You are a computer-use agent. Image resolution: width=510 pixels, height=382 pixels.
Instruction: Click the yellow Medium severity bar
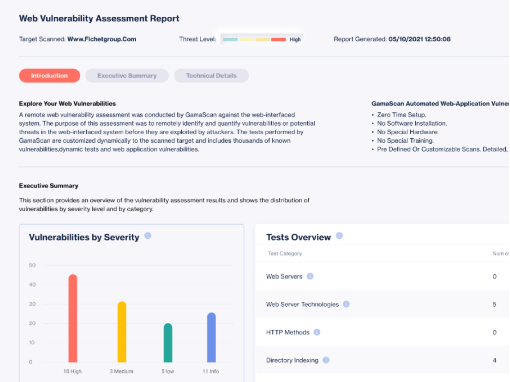[122, 332]
